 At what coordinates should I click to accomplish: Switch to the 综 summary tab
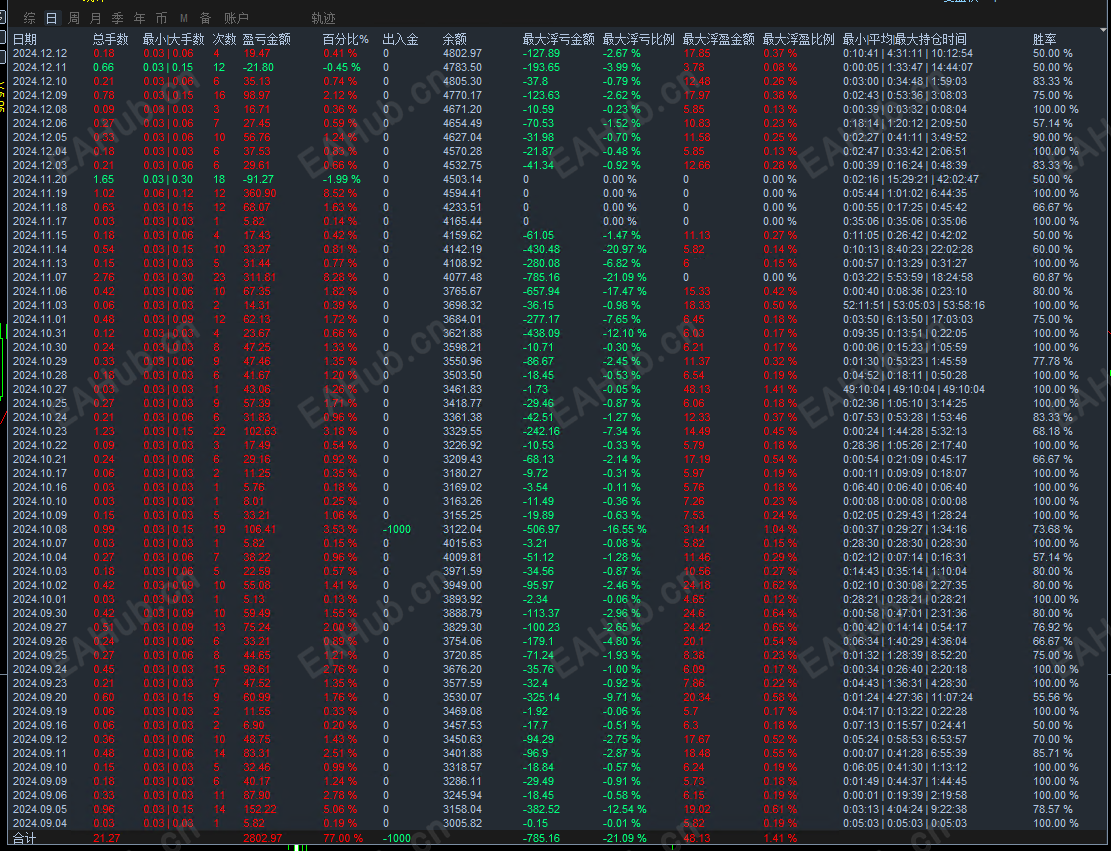[29, 18]
